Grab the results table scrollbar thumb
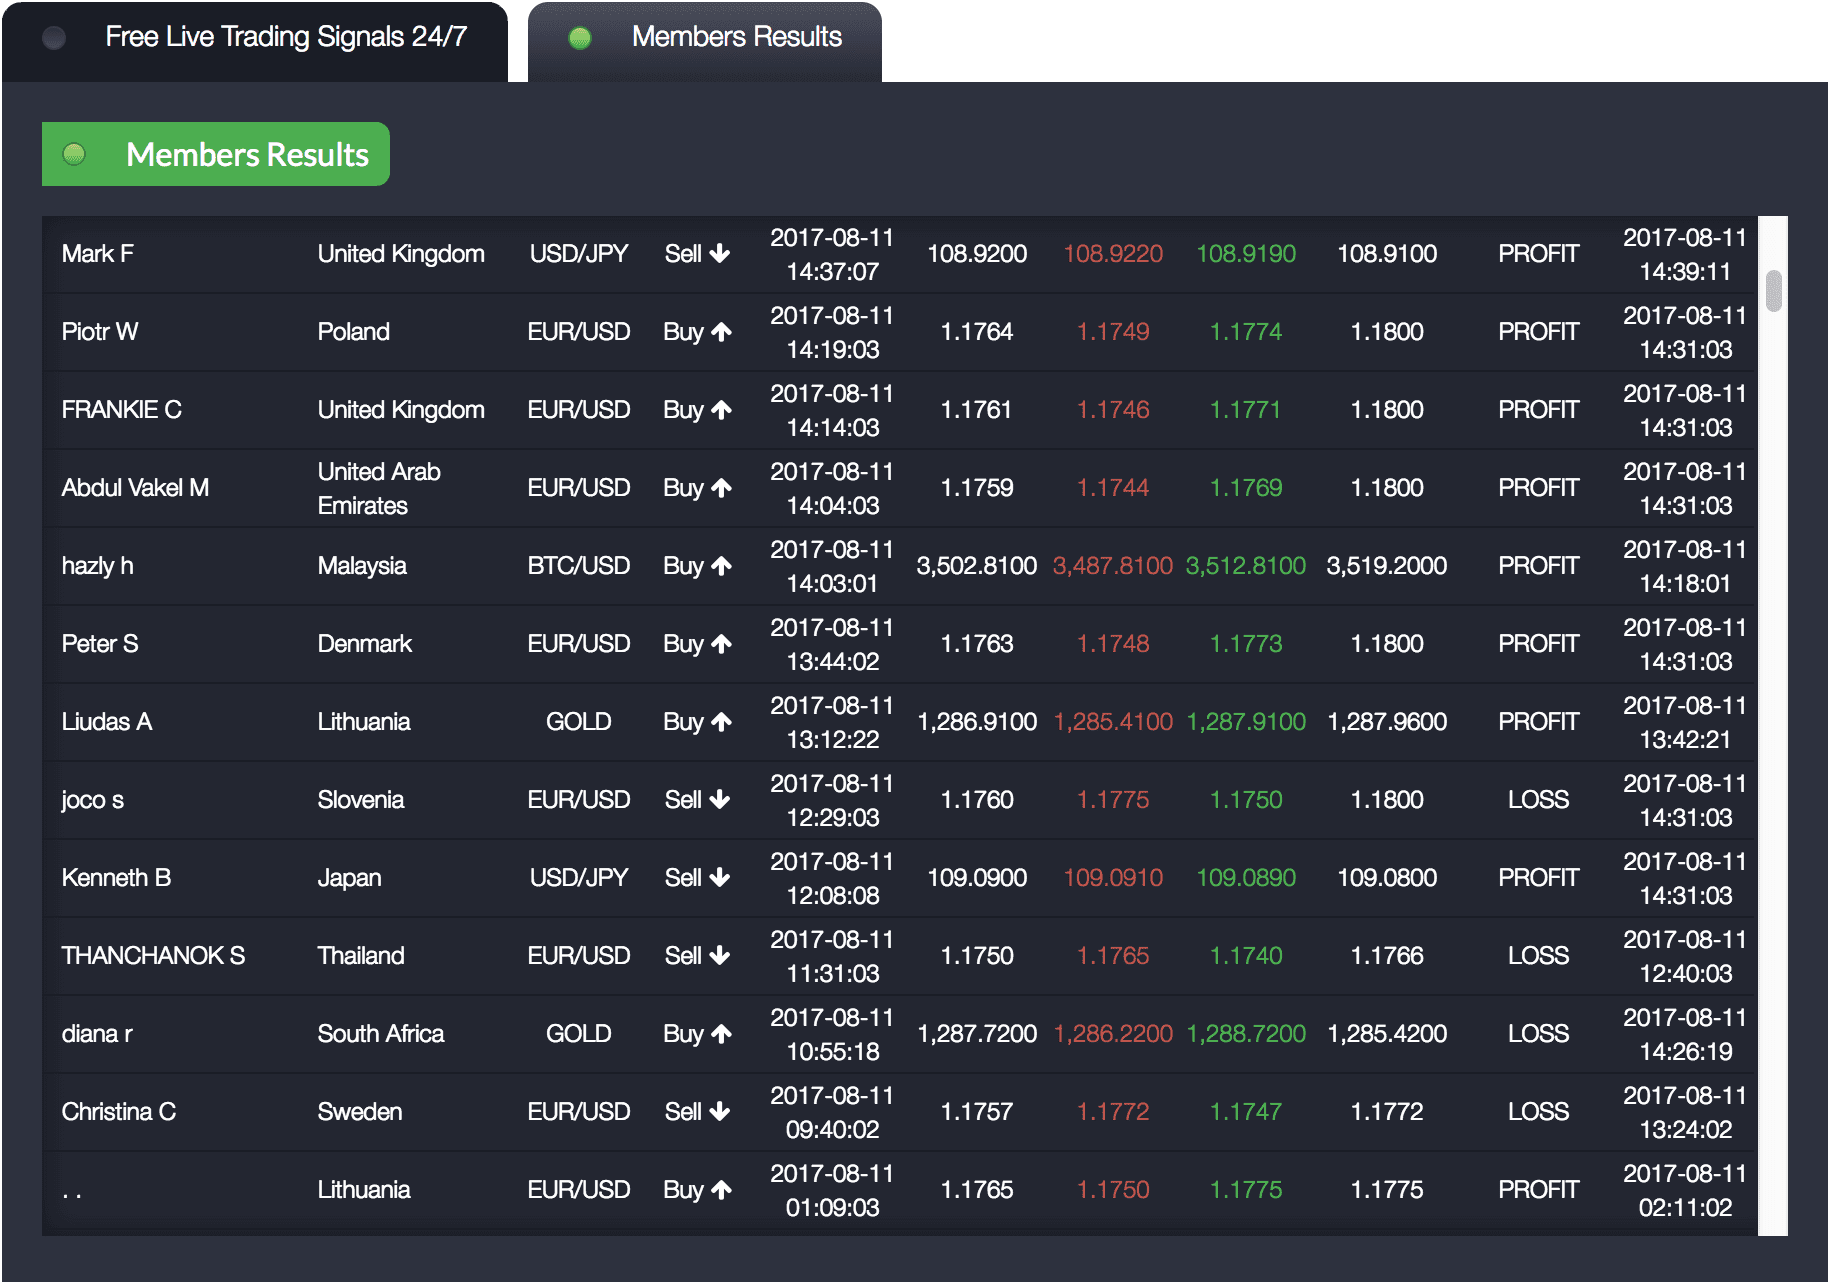 [x=1774, y=291]
